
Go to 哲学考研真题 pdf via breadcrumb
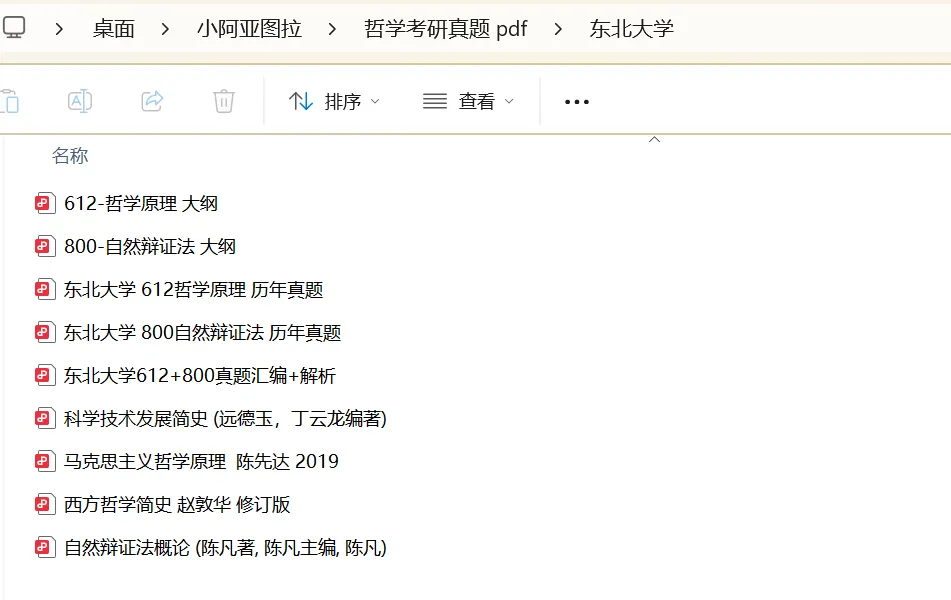click(446, 29)
